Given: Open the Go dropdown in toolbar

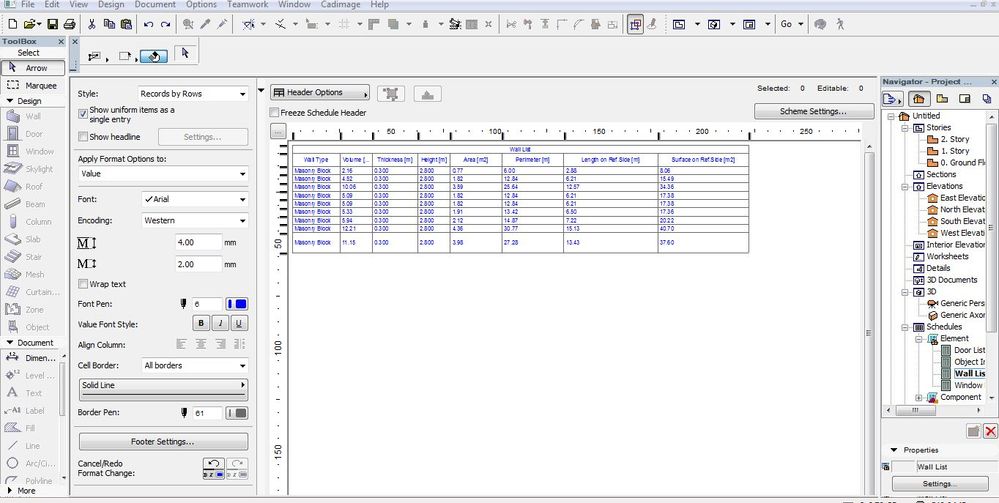Looking at the screenshot, I should pos(793,24).
